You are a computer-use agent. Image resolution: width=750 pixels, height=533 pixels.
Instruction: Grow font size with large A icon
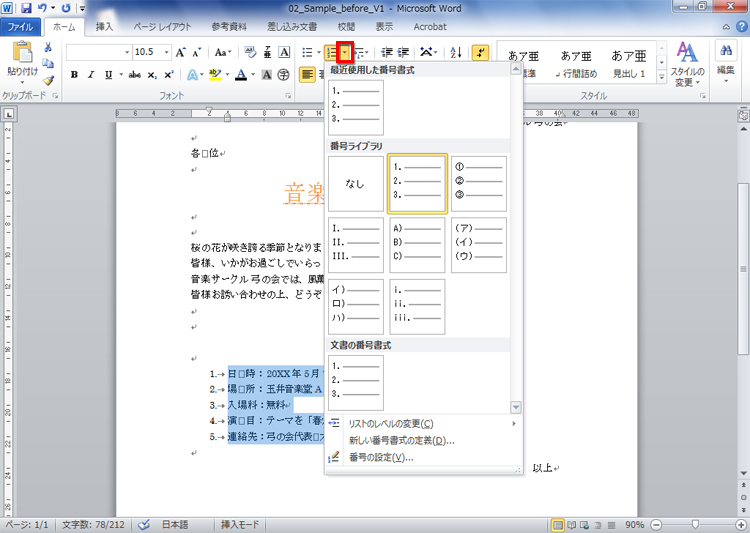click(180, 52)
